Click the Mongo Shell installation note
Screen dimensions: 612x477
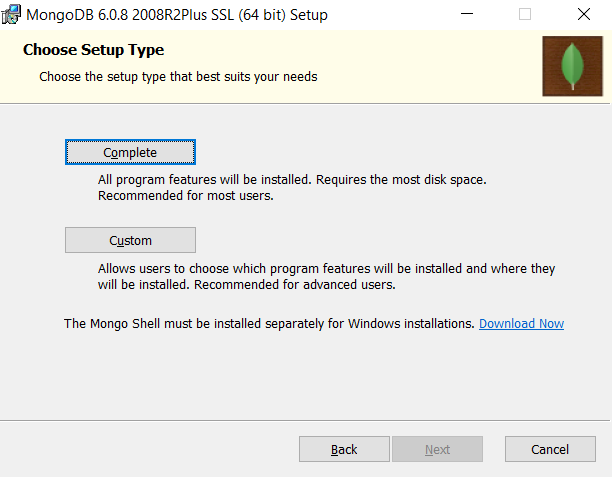click(269, 324)
